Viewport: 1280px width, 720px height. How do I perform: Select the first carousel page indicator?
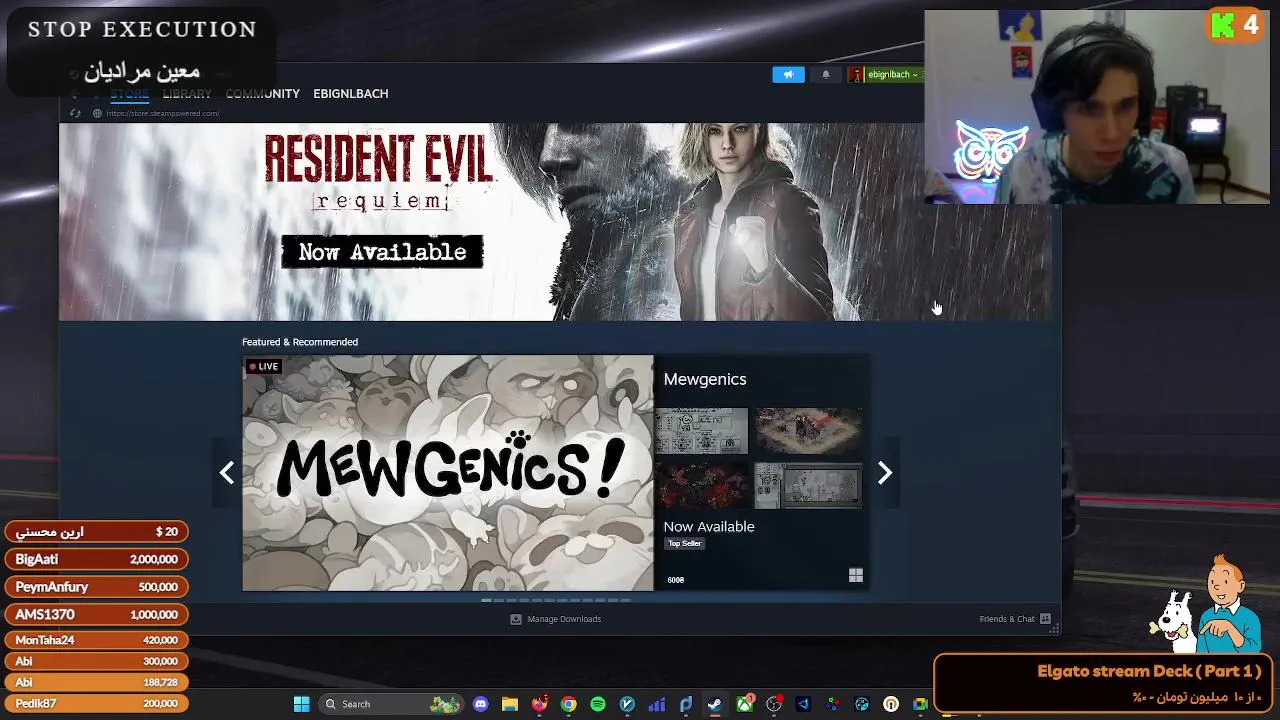(486, 600)
